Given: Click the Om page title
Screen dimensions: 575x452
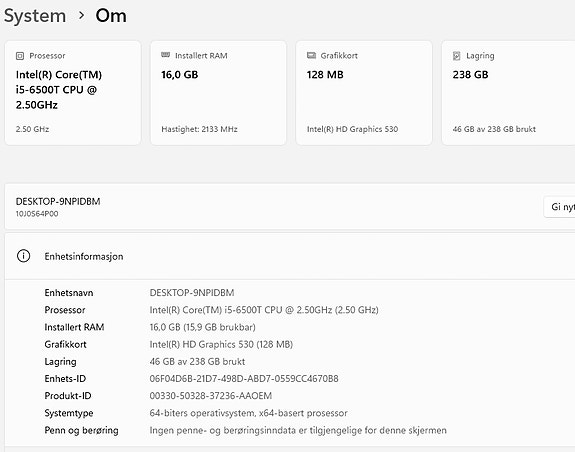Looking at the screenshot, I should (x=111, y=16).
